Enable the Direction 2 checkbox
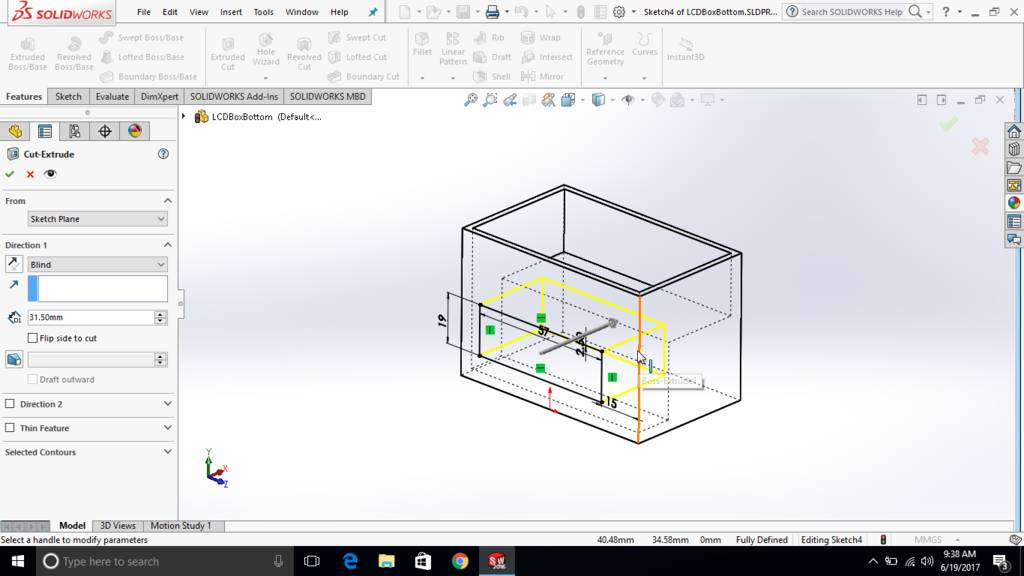This screenshot has height=576, width=1024. coord(10,404)
